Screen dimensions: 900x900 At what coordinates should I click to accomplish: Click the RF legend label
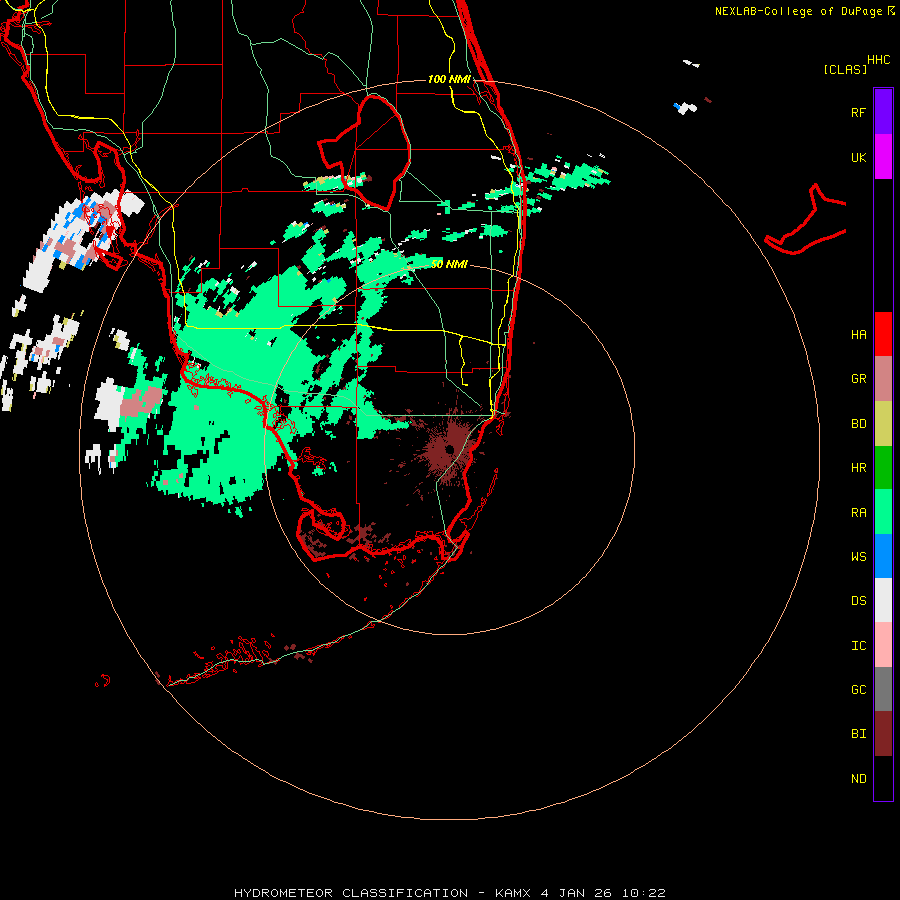858,112
